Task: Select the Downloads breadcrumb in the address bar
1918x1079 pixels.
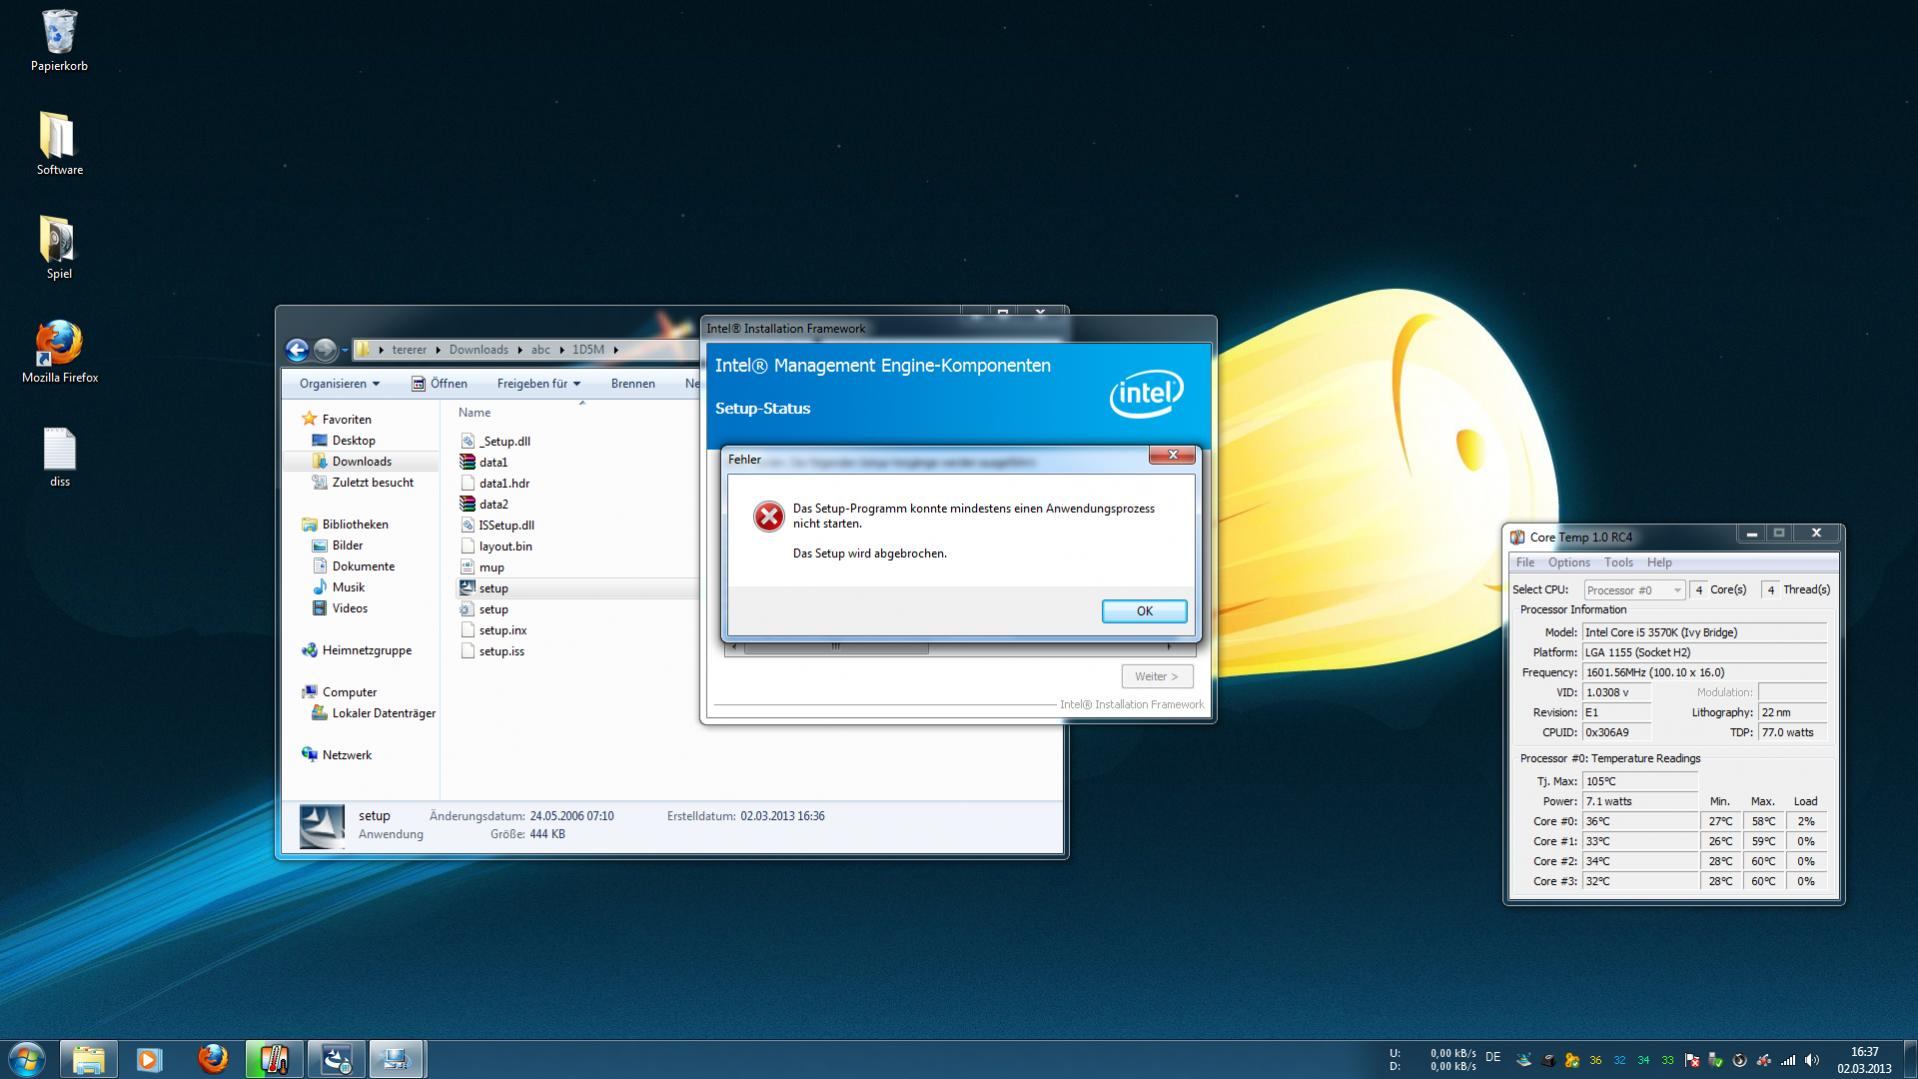Action: pyautogui.click(x=478, y=349)
